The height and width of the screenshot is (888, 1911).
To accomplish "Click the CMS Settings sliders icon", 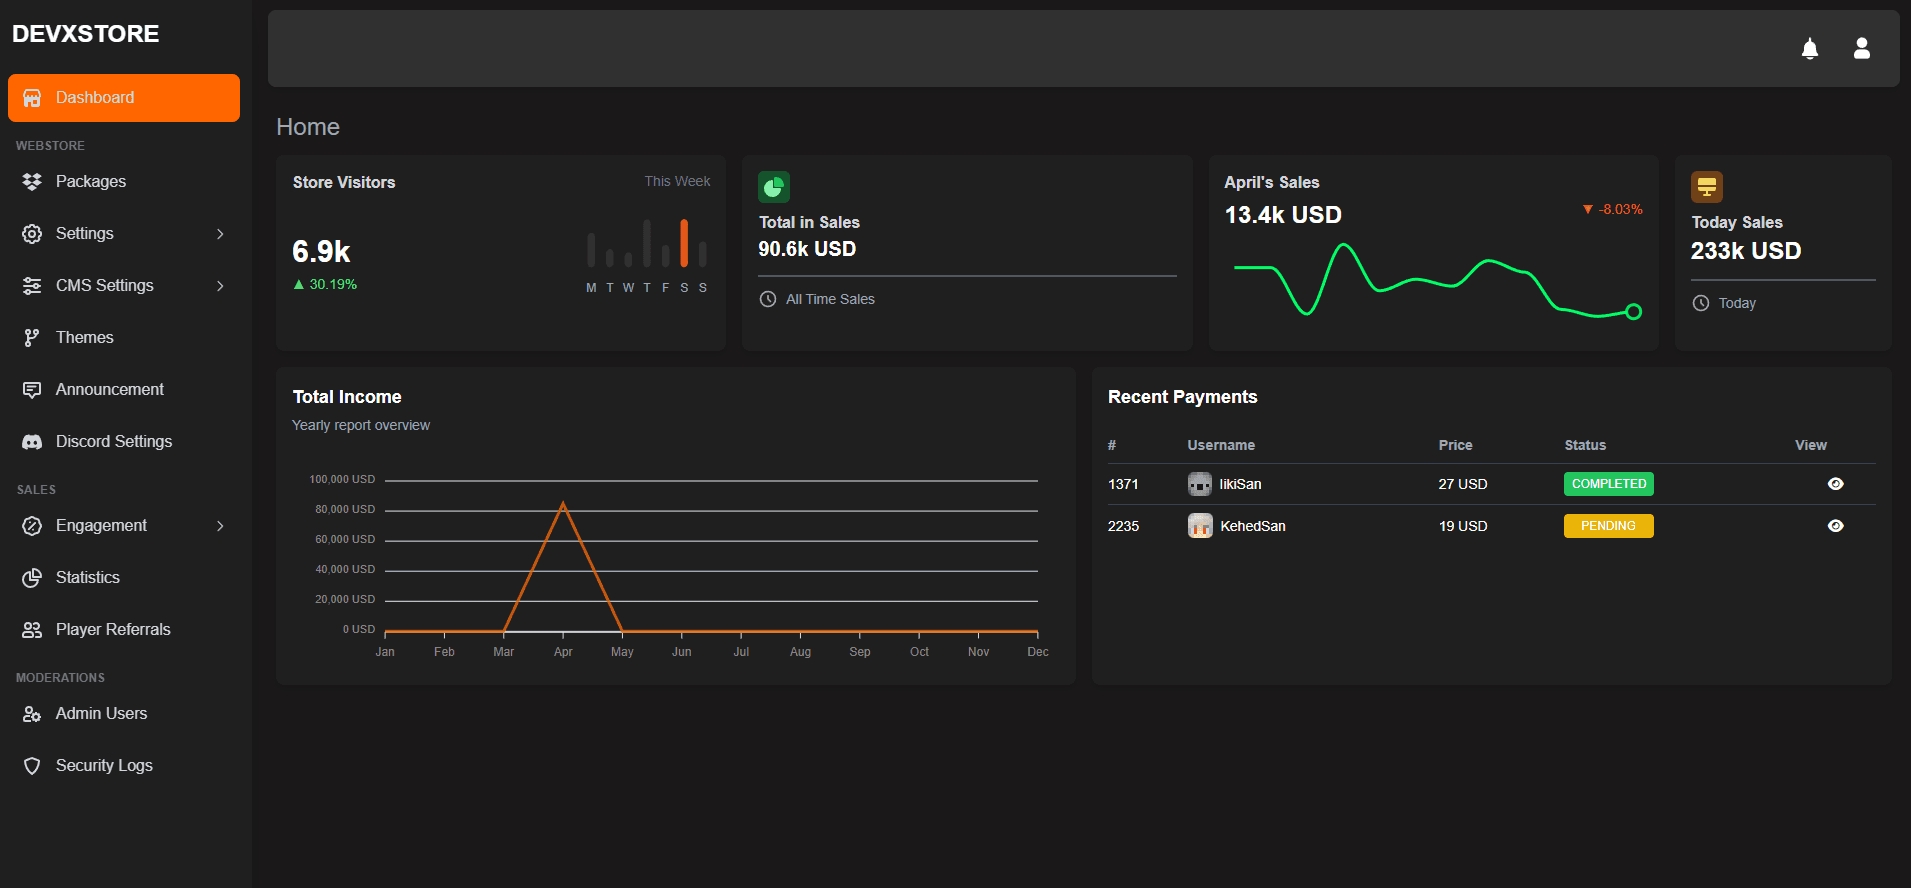I will (32, 286).
